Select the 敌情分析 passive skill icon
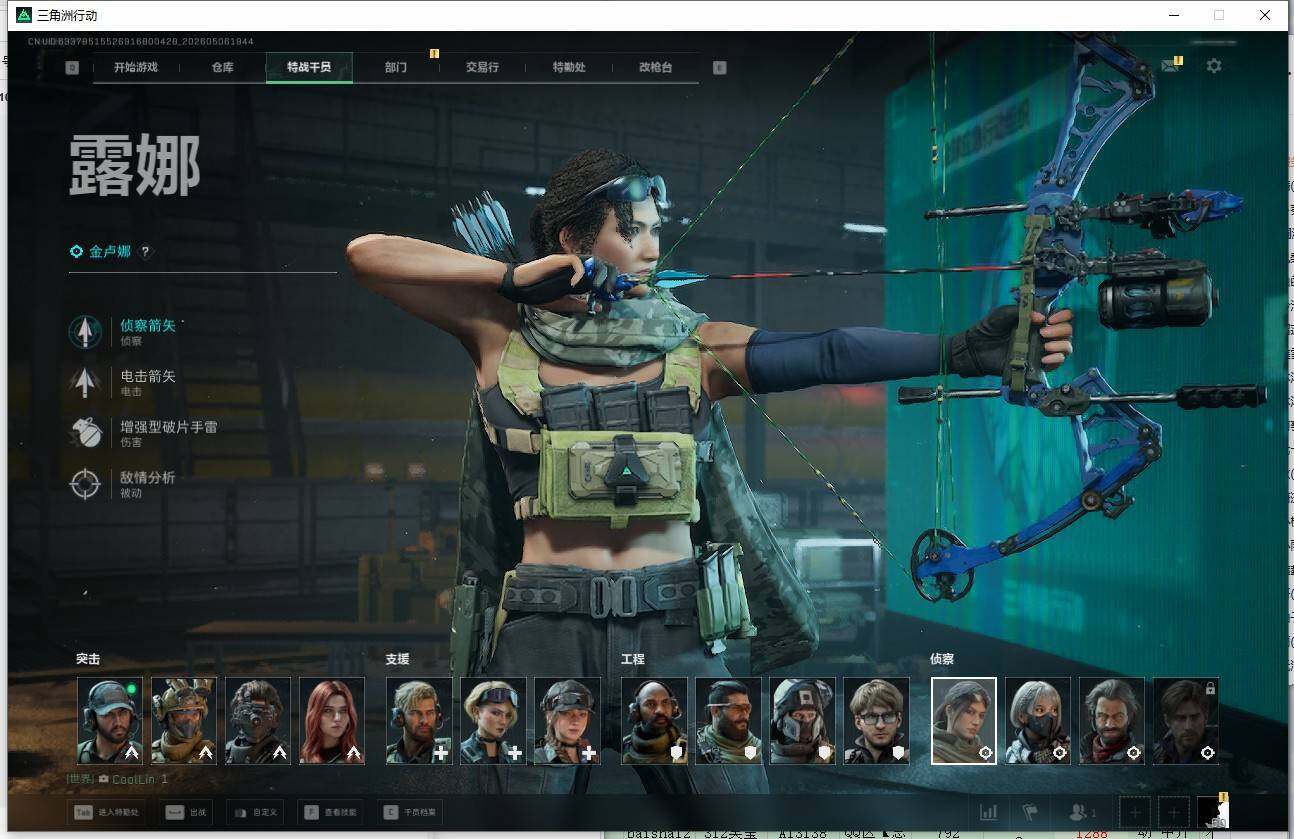 pyautogui.click(x=85, y=484)
